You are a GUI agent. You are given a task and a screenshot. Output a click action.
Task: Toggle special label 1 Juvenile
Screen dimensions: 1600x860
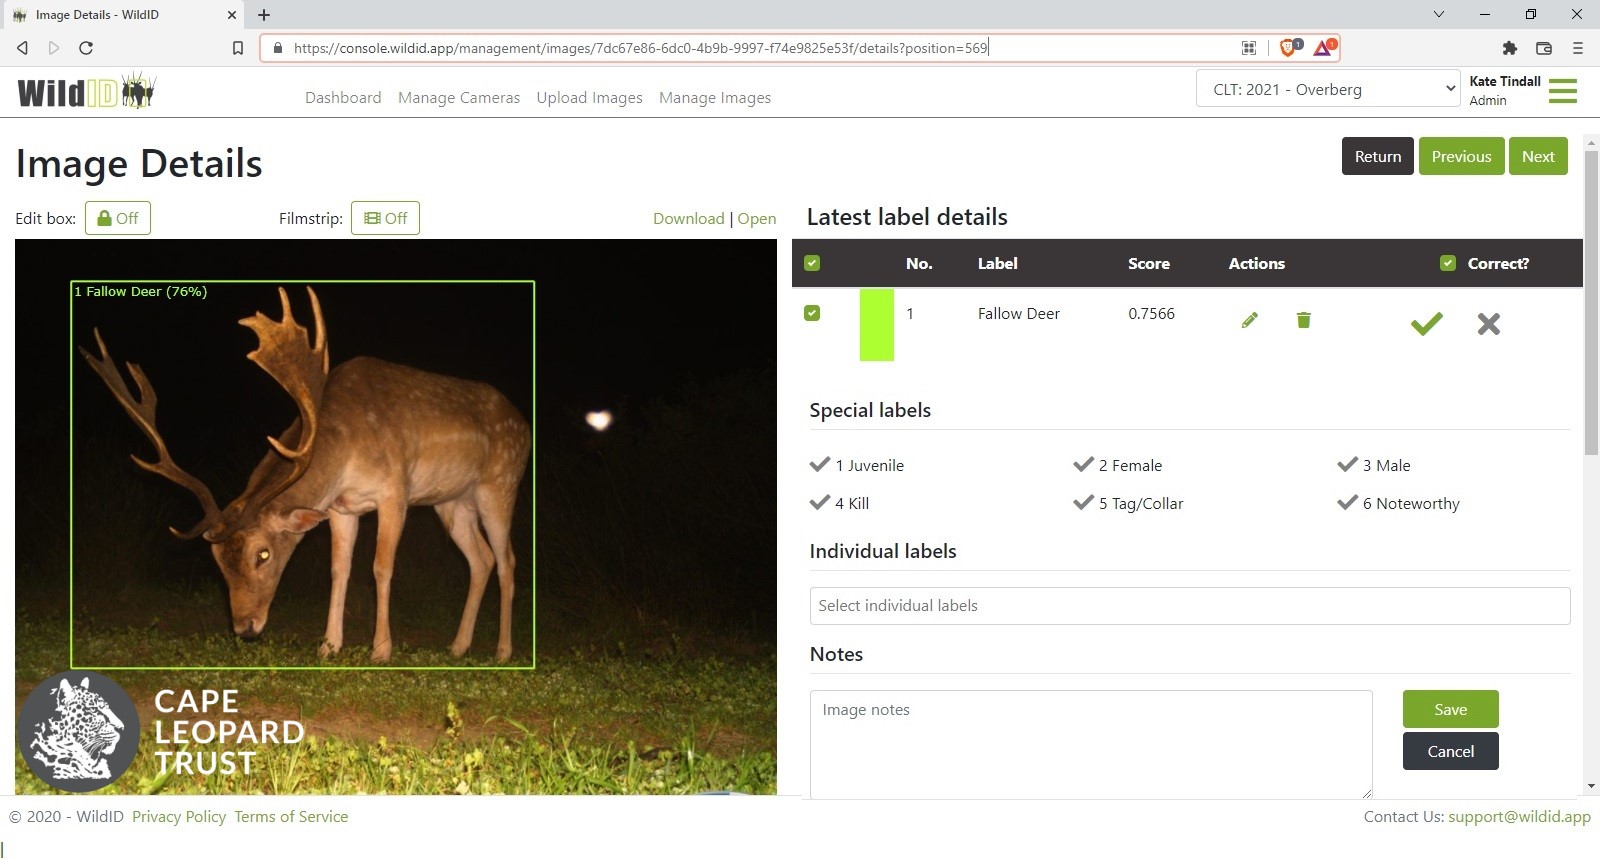pyautogui.click(x=857, y=465)
